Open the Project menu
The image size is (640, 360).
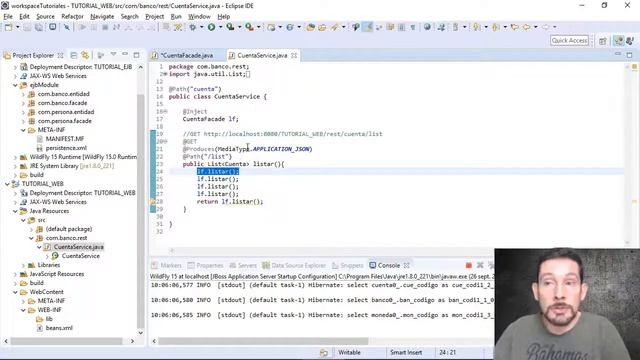click(155, 16)
